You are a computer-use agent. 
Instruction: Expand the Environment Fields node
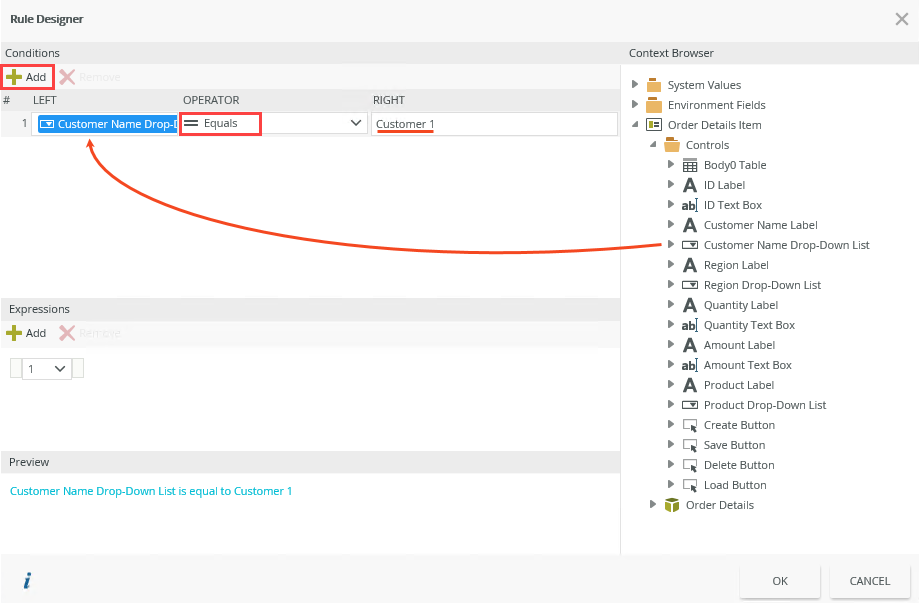(x=635, y=105)
